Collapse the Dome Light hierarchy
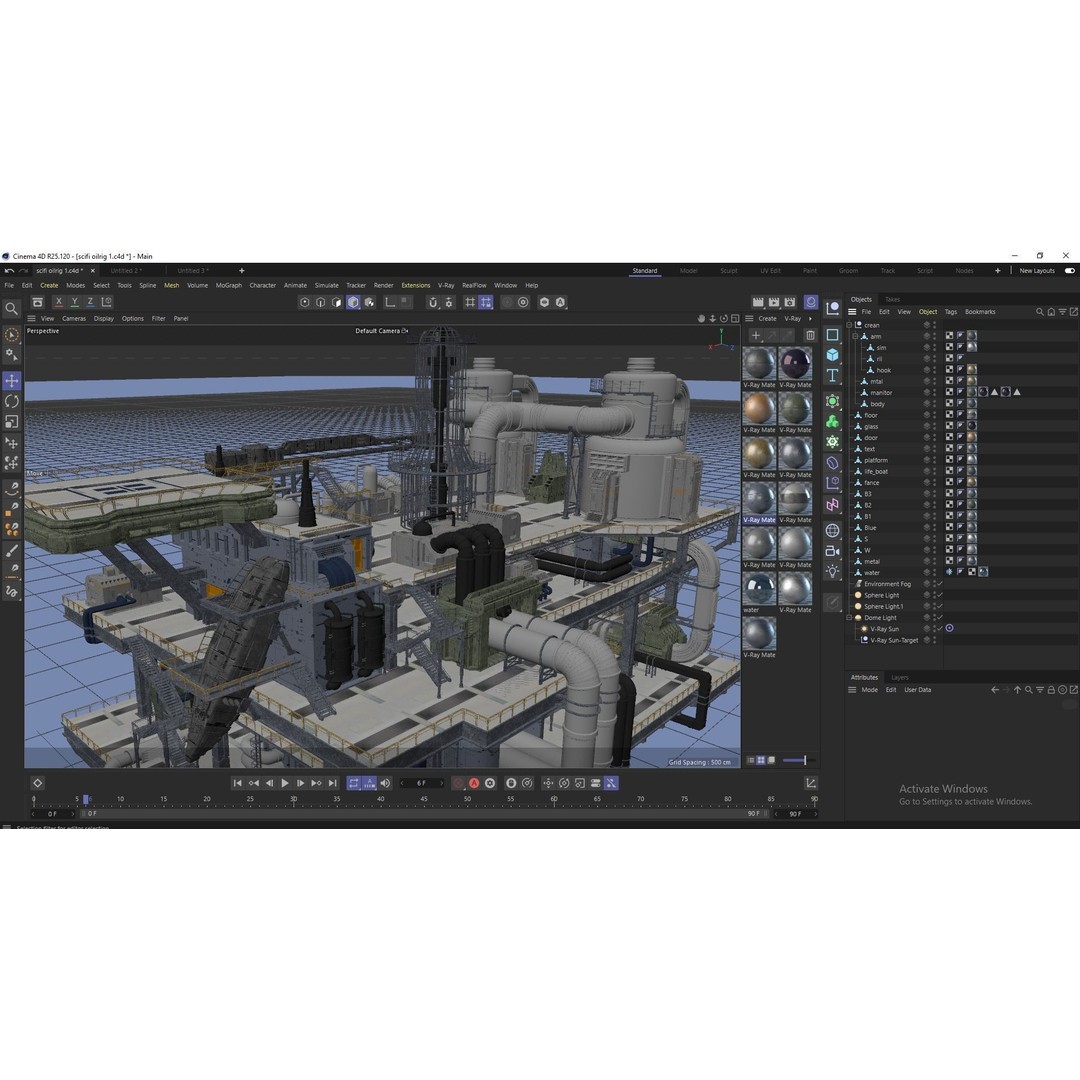This screenshot has width=1080, height=1080. [849, 617]
